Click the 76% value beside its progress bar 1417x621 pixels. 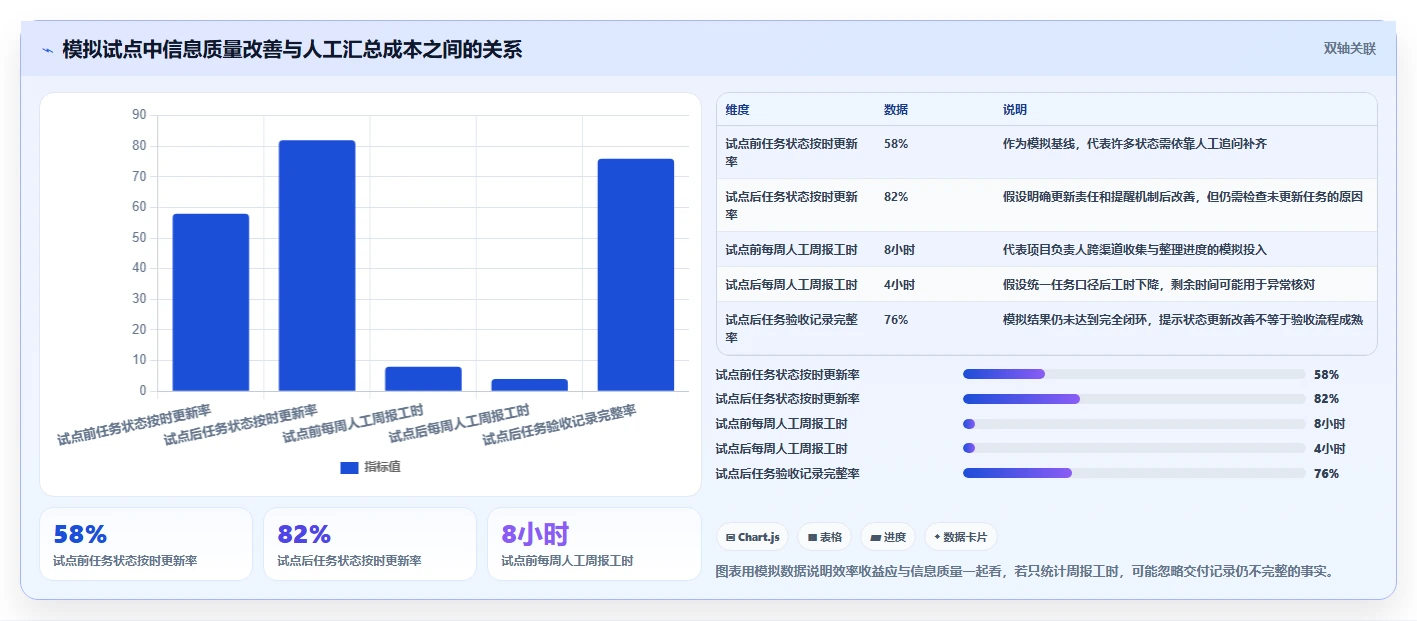point(1326,474)
